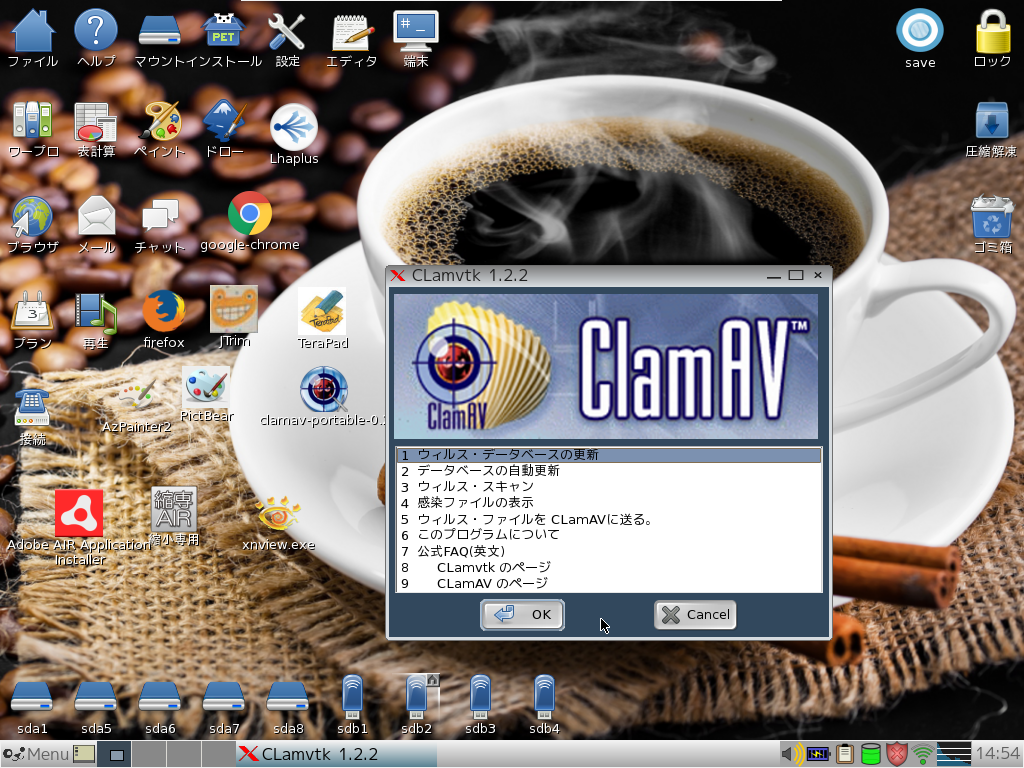Open the プラン calendar icon

pos(31,311)
